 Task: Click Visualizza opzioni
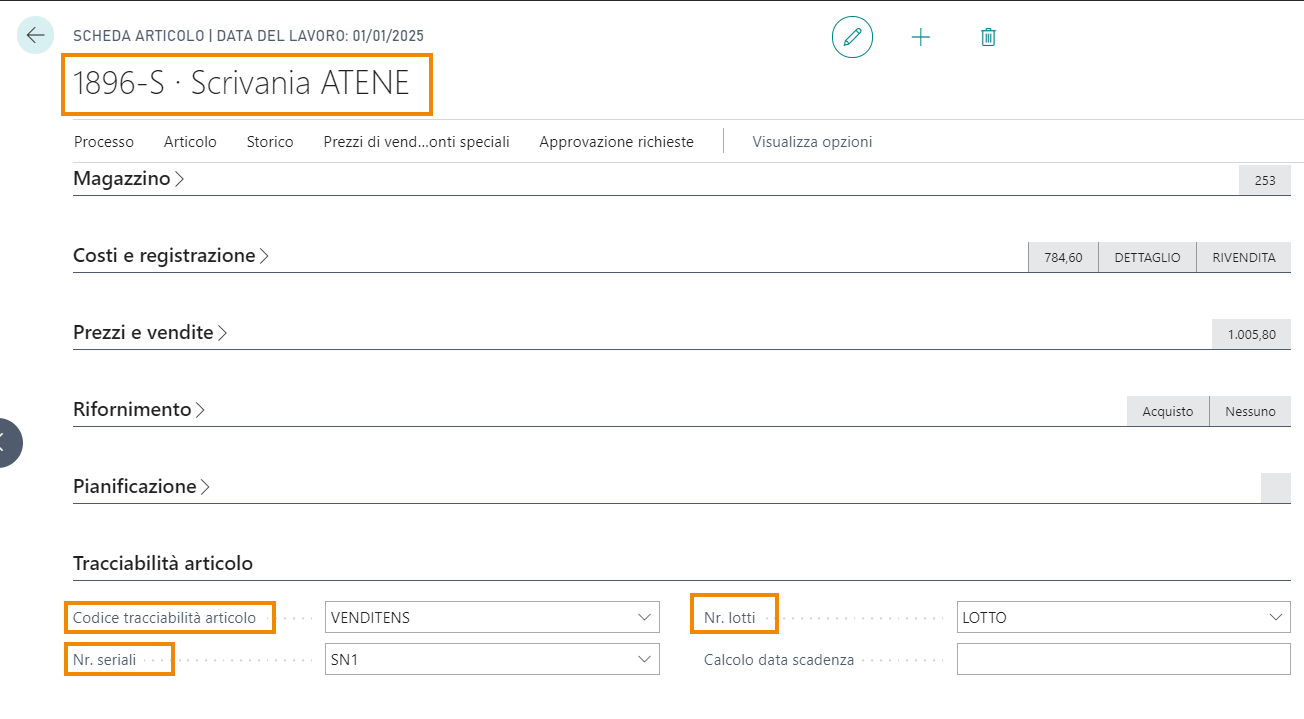pyautogui.click(x=812, y=142)
